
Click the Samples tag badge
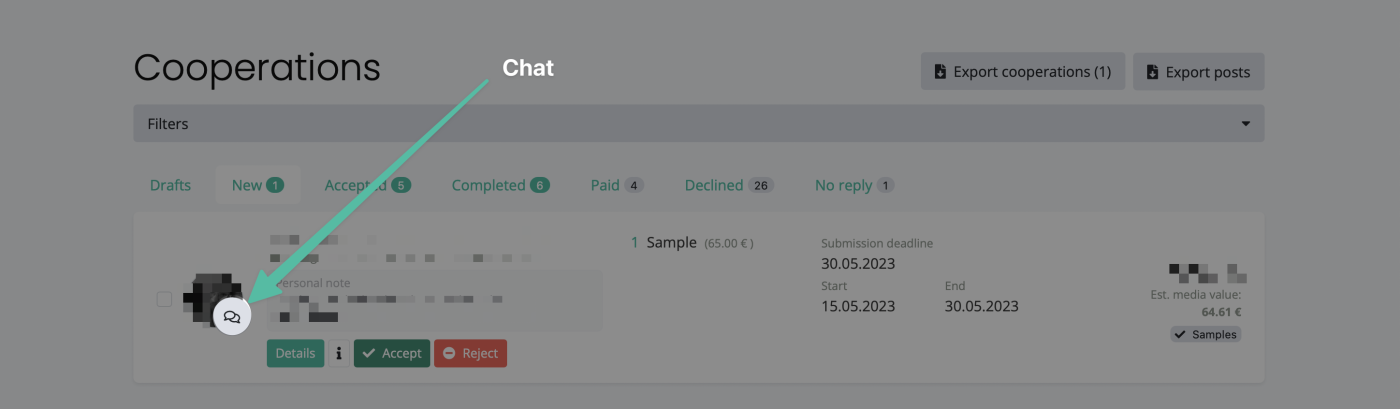[1205, 334]
